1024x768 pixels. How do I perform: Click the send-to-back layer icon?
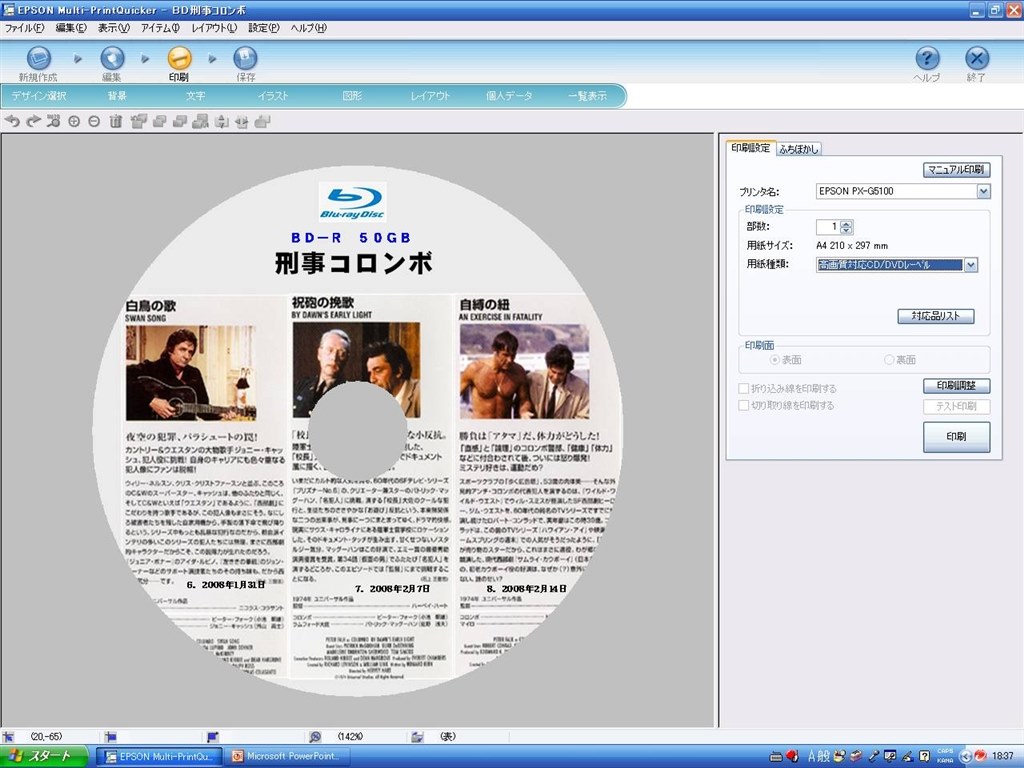(x=200, y=121)
